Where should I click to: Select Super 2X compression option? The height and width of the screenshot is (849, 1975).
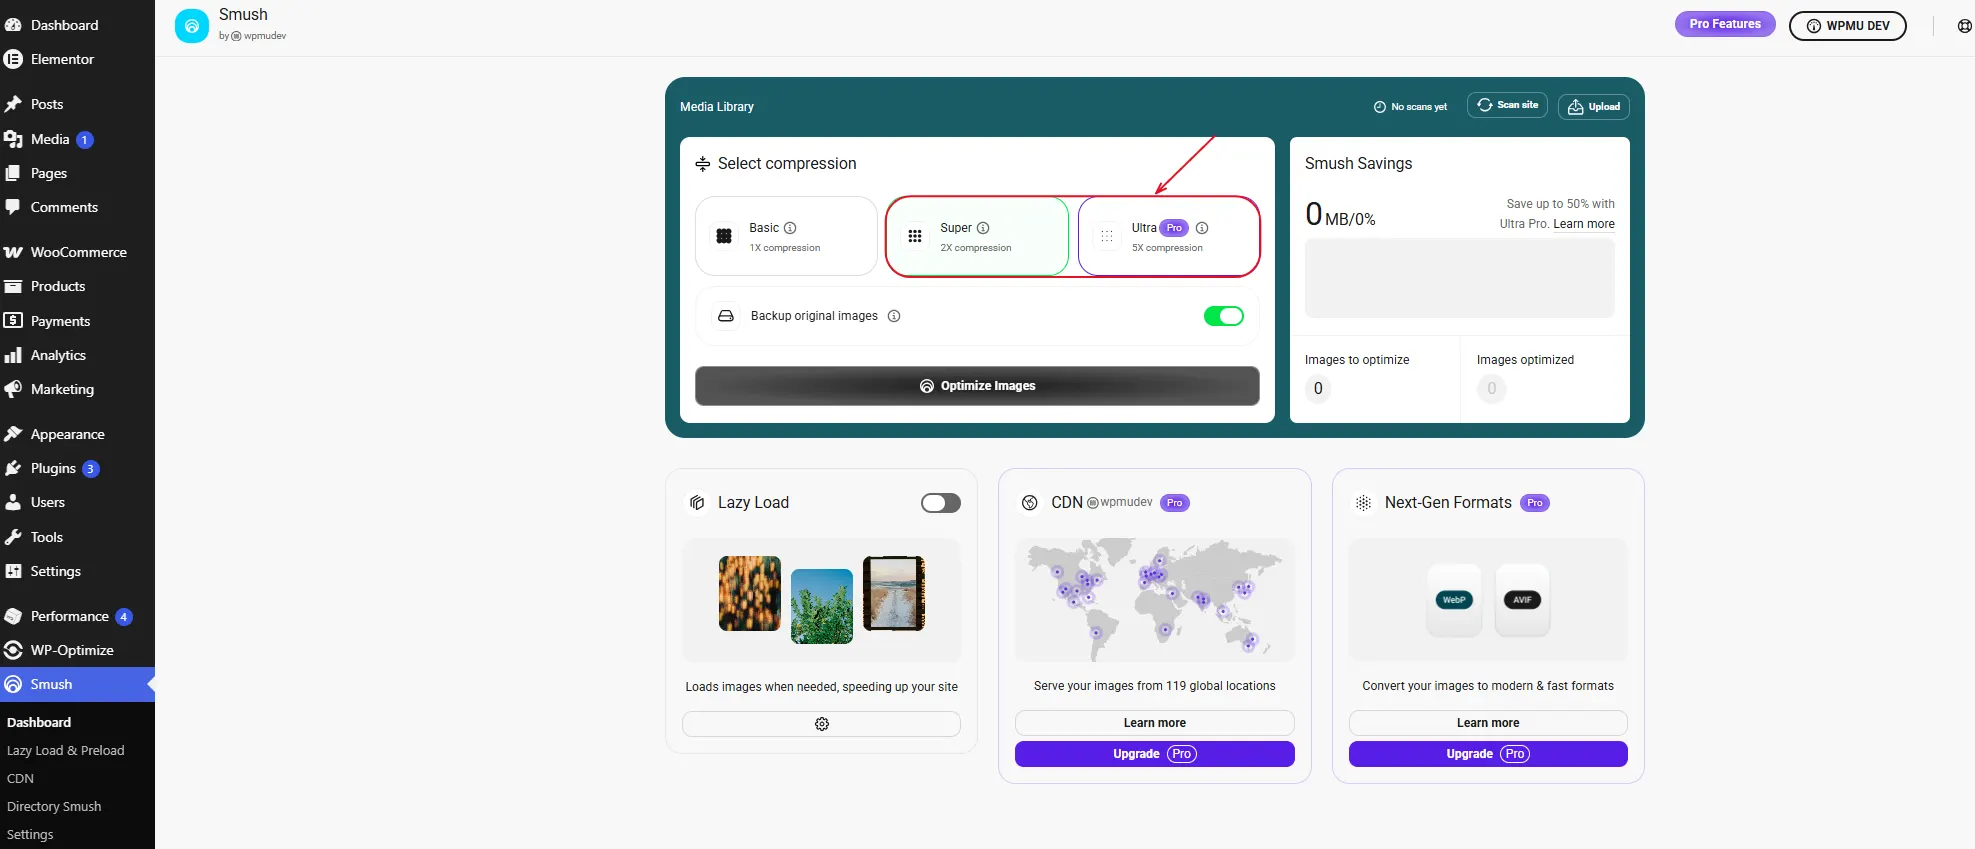click(977, 236)
